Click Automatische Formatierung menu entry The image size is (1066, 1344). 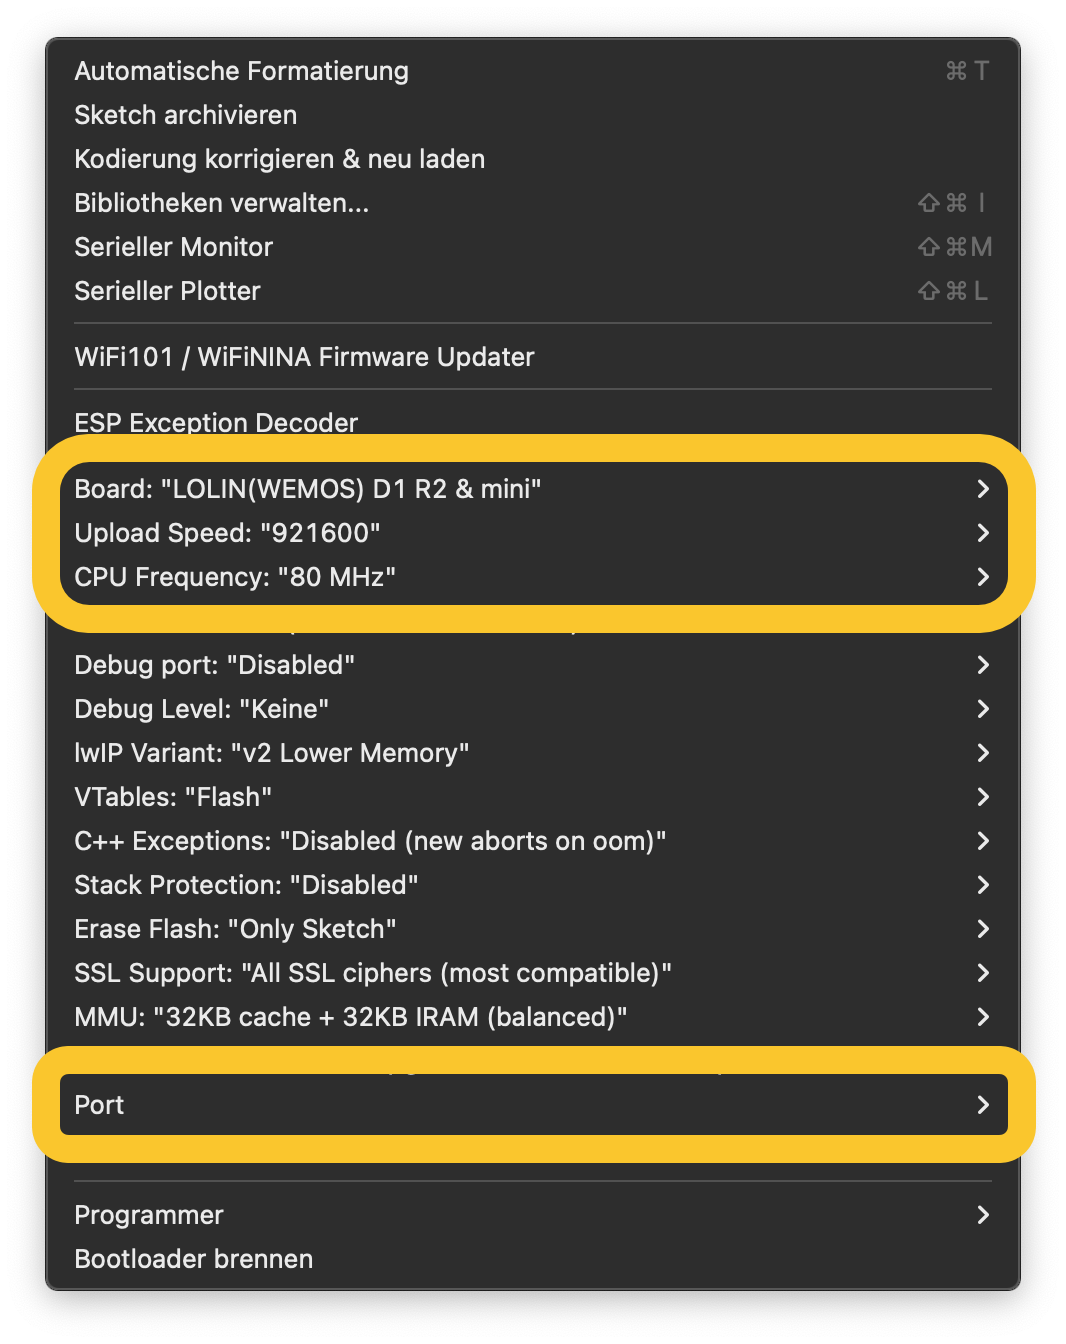point(241,71)
